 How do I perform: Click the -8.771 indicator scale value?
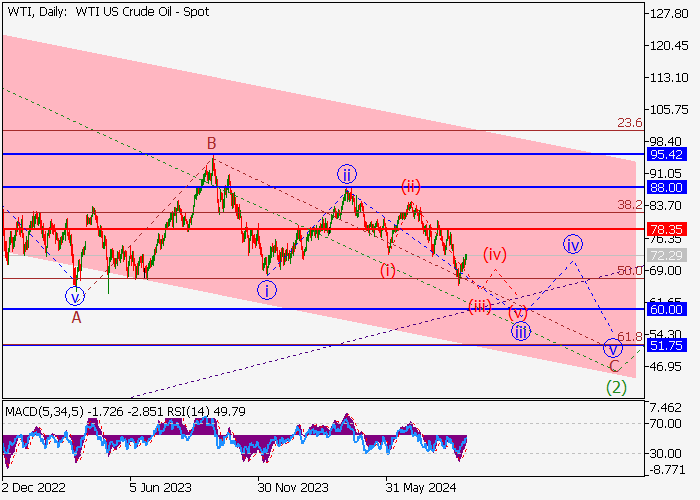click(666, 470)
